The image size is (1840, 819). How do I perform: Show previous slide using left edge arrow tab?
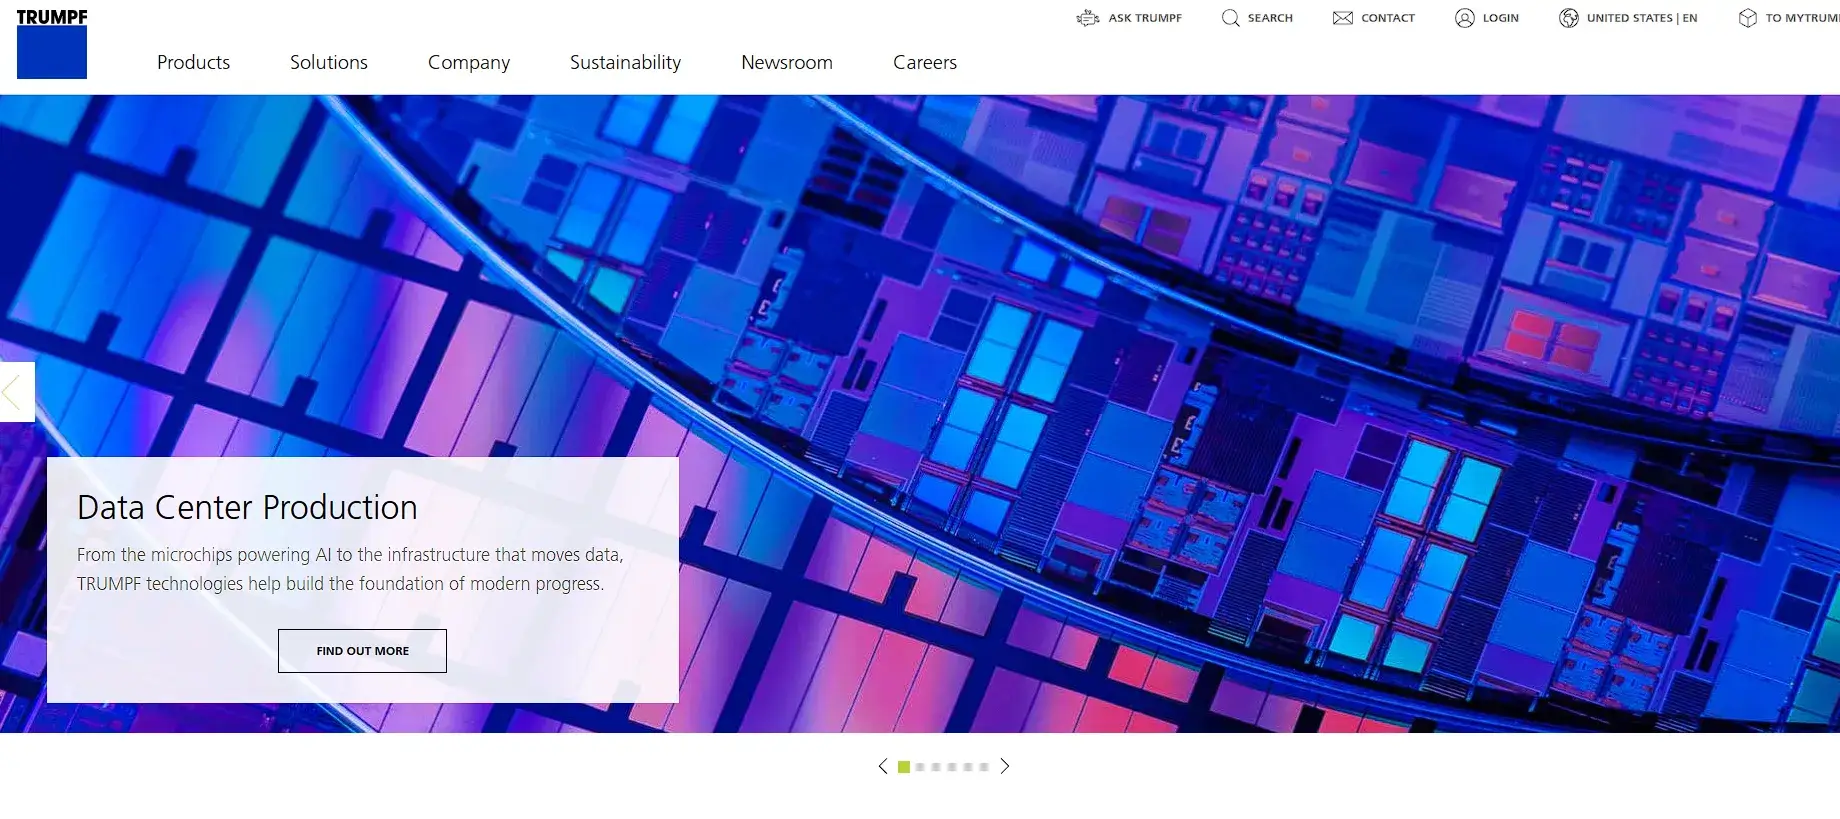click(x=17, y=392)
